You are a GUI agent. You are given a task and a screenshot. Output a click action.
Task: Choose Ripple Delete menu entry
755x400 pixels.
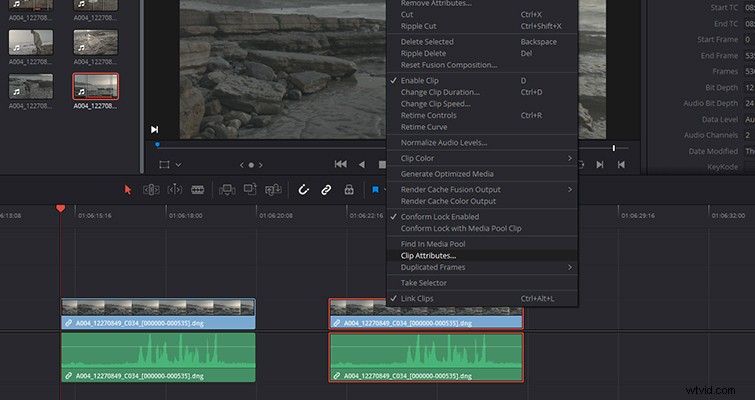point(482,53)
